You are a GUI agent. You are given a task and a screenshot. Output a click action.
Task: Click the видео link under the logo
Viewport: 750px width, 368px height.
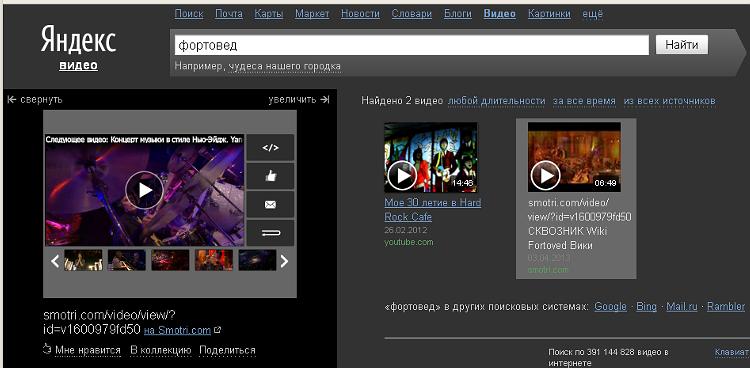point(78,66)
